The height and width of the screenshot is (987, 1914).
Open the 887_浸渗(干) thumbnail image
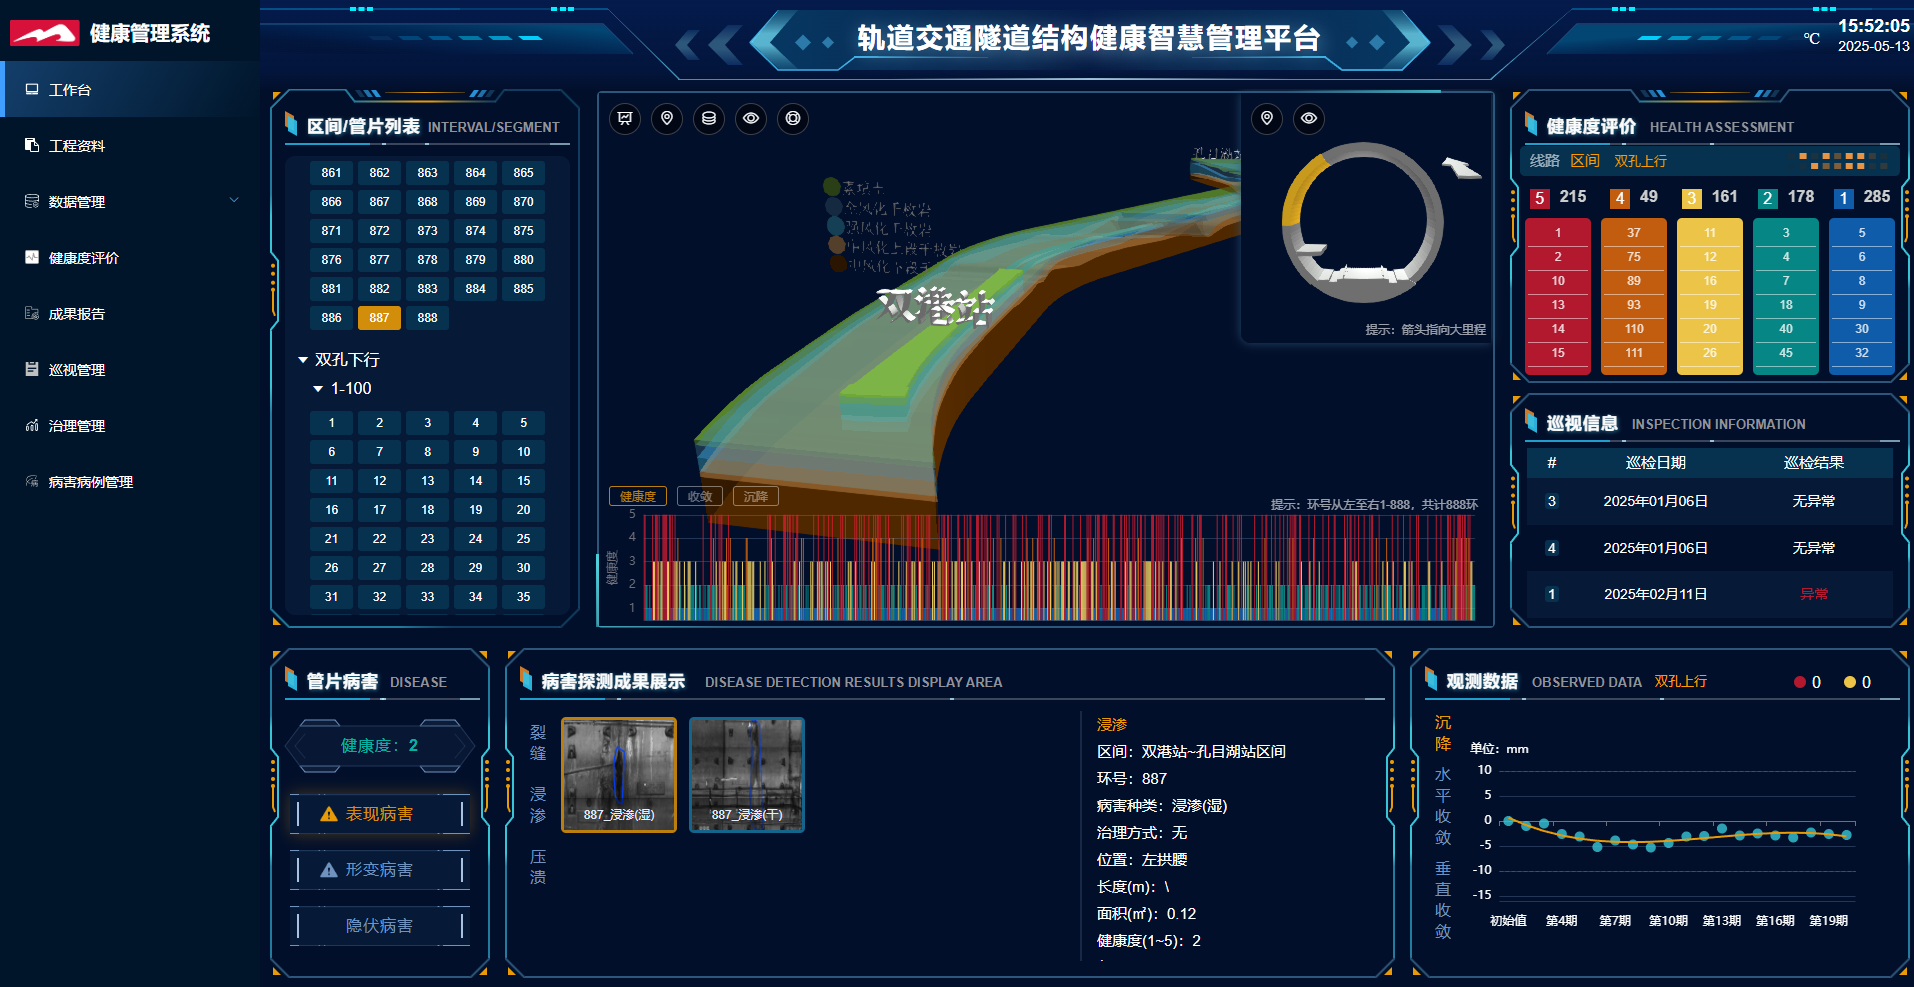point(746,774)
